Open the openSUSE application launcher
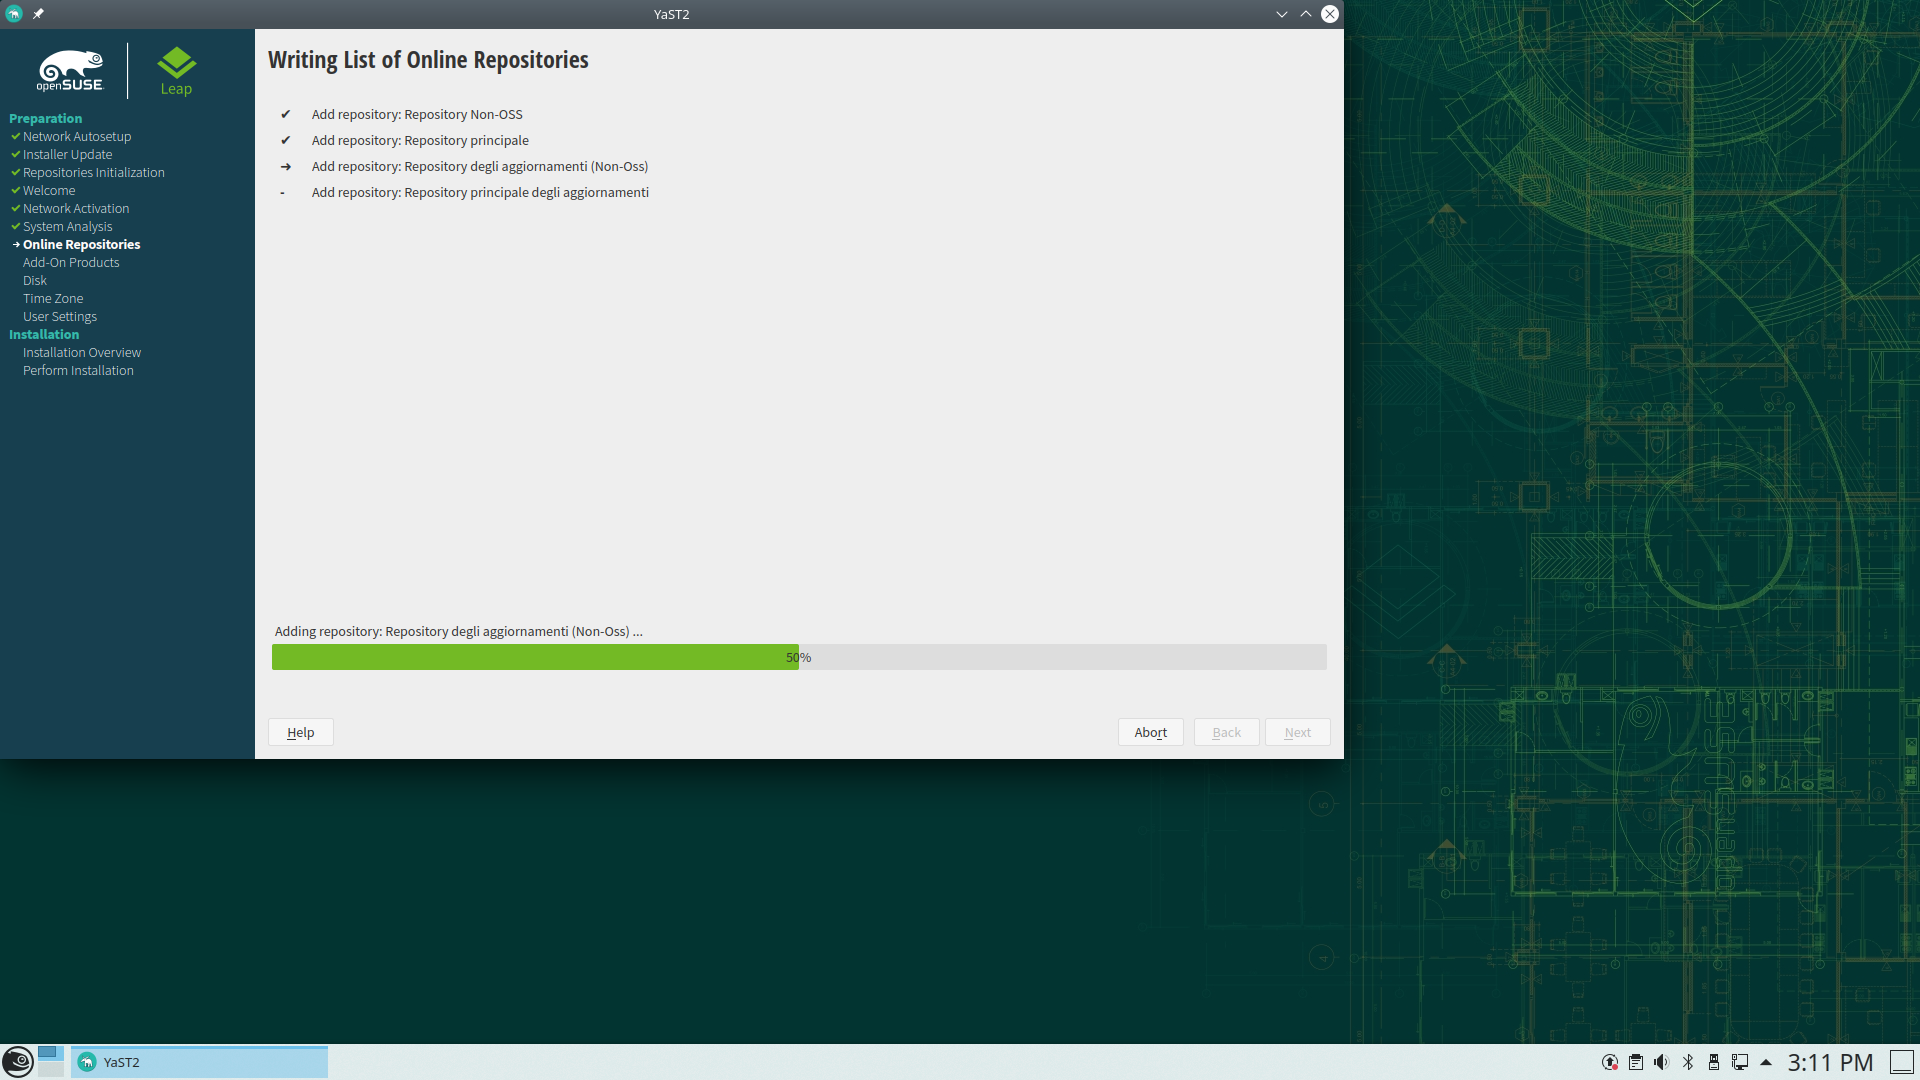 (x=18, y=1061)
